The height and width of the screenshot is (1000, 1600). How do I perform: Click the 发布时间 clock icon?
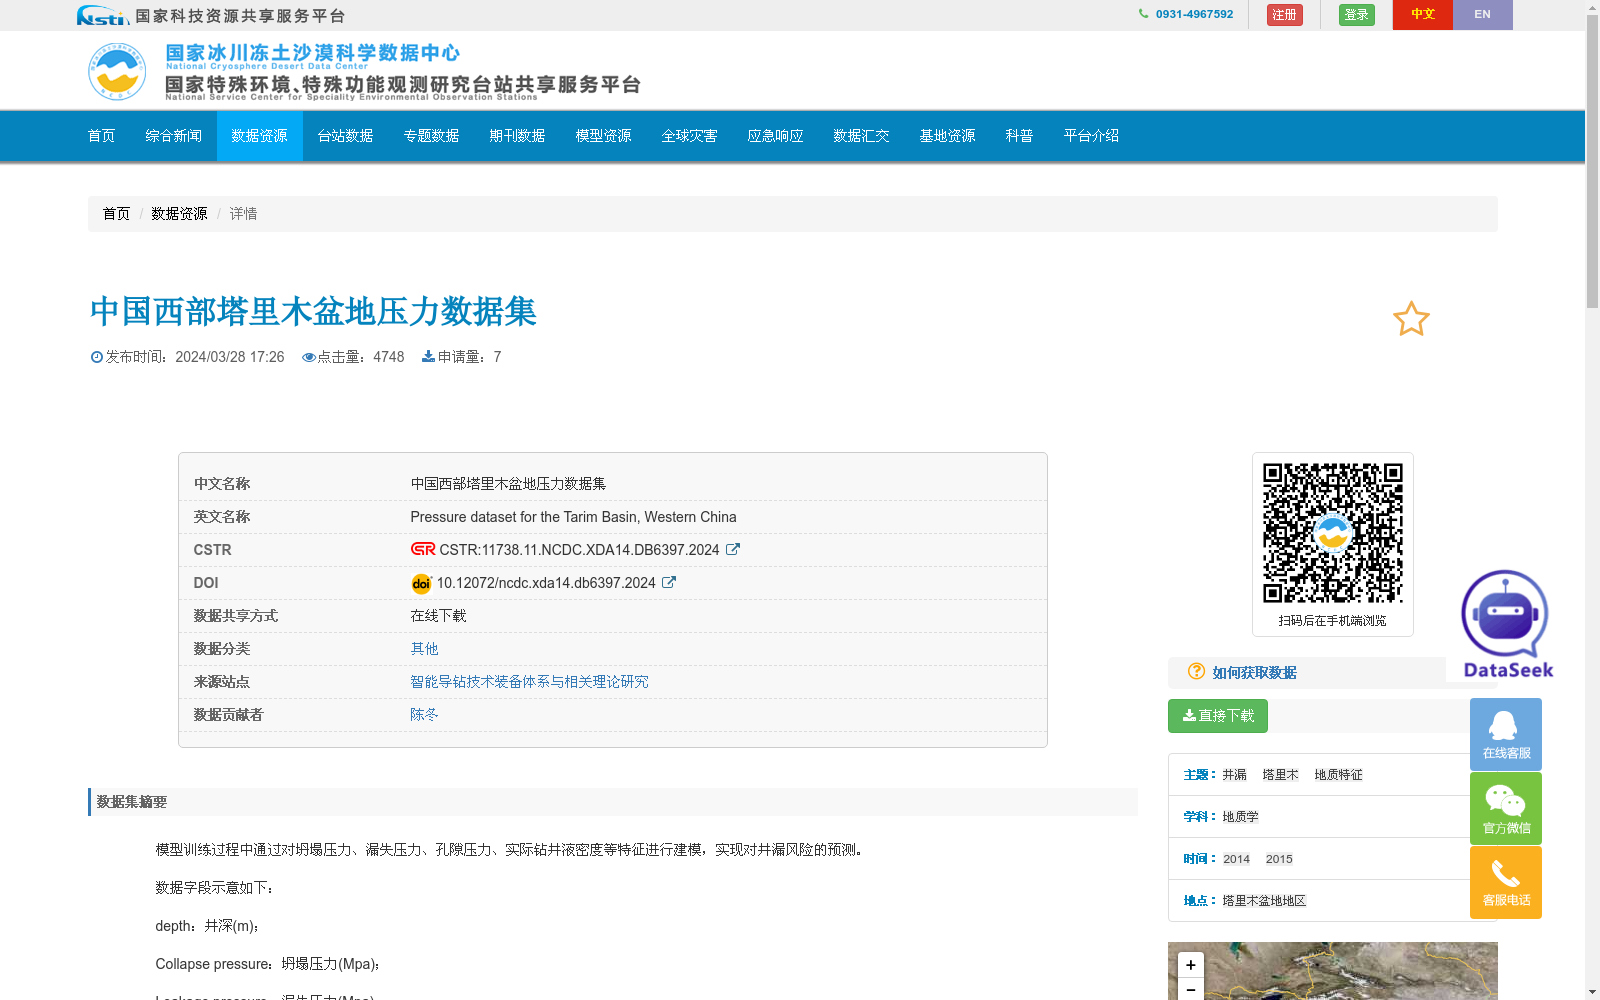97,357
